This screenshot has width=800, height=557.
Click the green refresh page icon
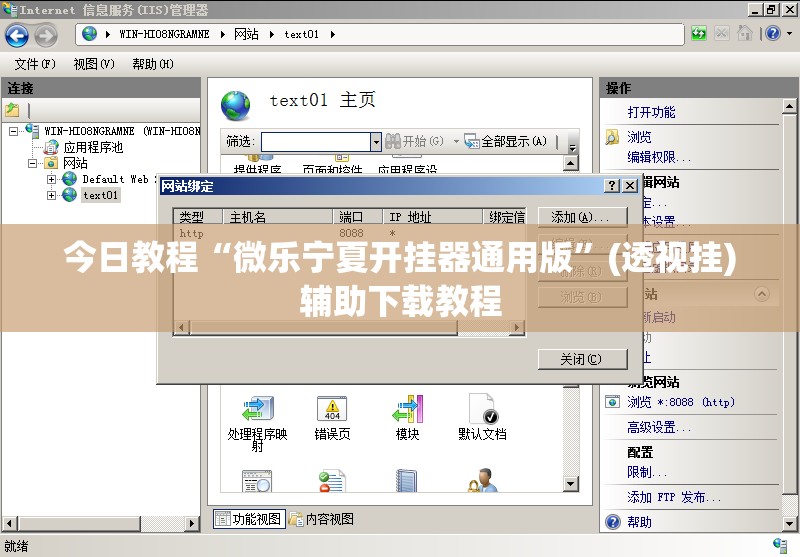click(x=698, y=34)
